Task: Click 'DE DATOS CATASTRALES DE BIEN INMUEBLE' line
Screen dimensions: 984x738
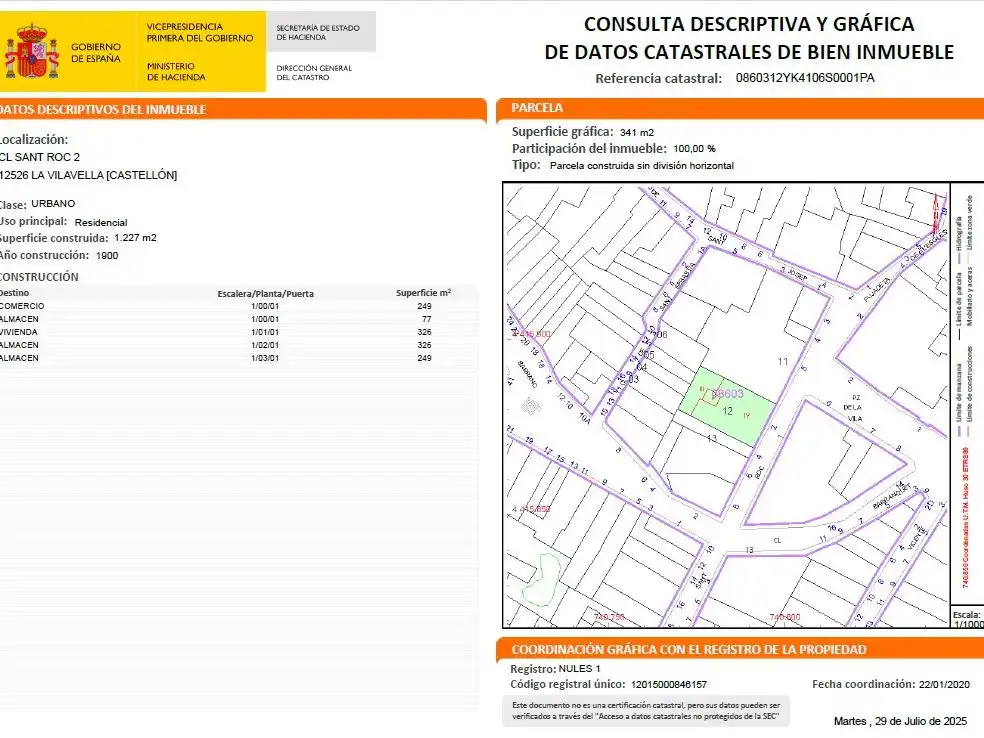Action: point(749,52)
